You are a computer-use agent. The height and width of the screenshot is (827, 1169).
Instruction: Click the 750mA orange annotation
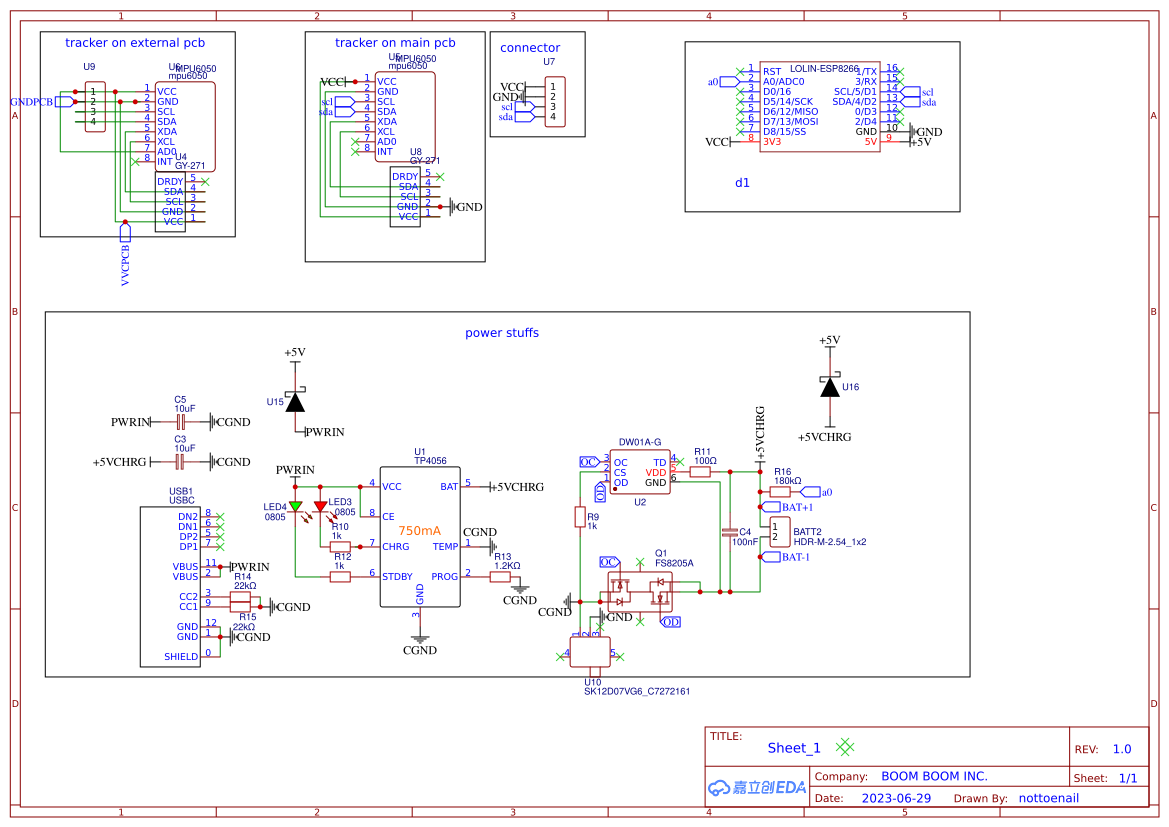(x=419, y=530)
